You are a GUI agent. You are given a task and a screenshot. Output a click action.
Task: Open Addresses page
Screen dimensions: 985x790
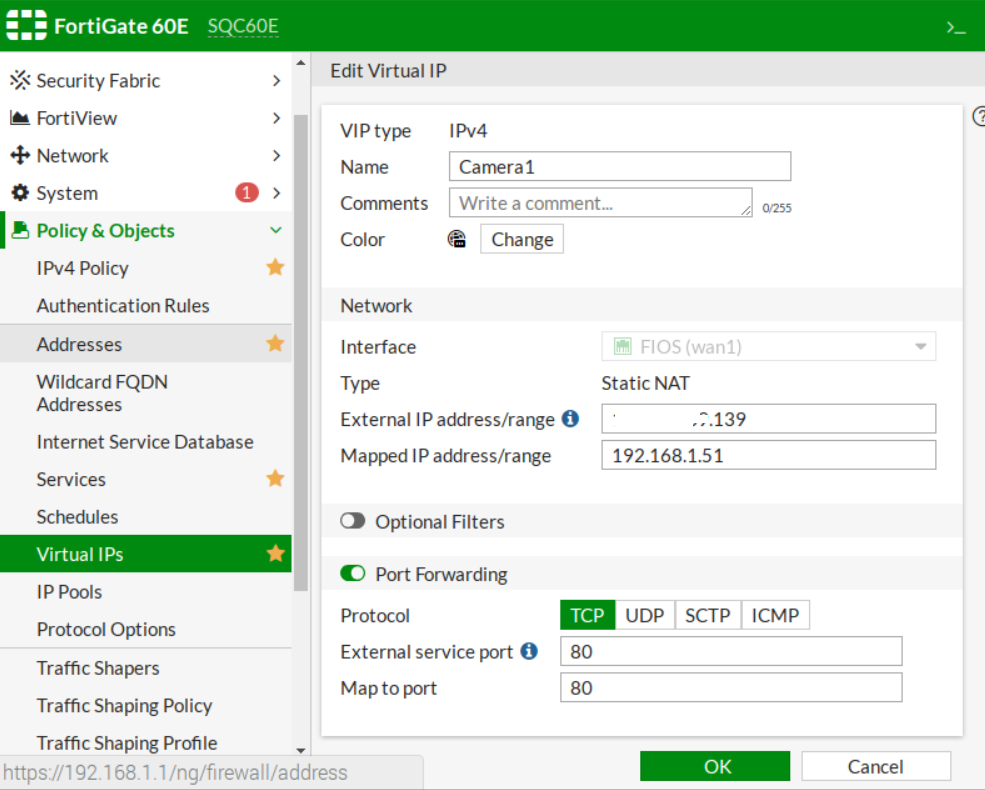coord(79,344)
